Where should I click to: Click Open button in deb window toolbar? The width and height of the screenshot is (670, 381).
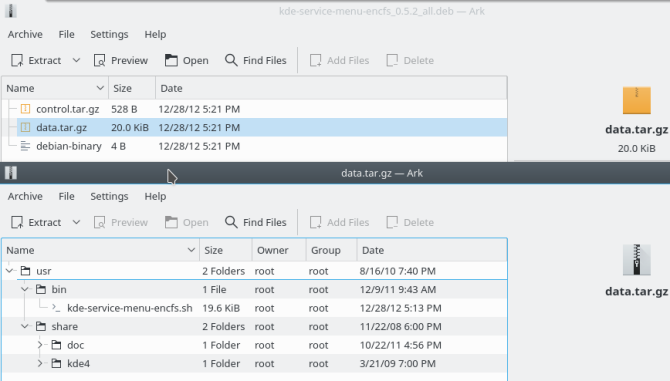pos(187,61)
